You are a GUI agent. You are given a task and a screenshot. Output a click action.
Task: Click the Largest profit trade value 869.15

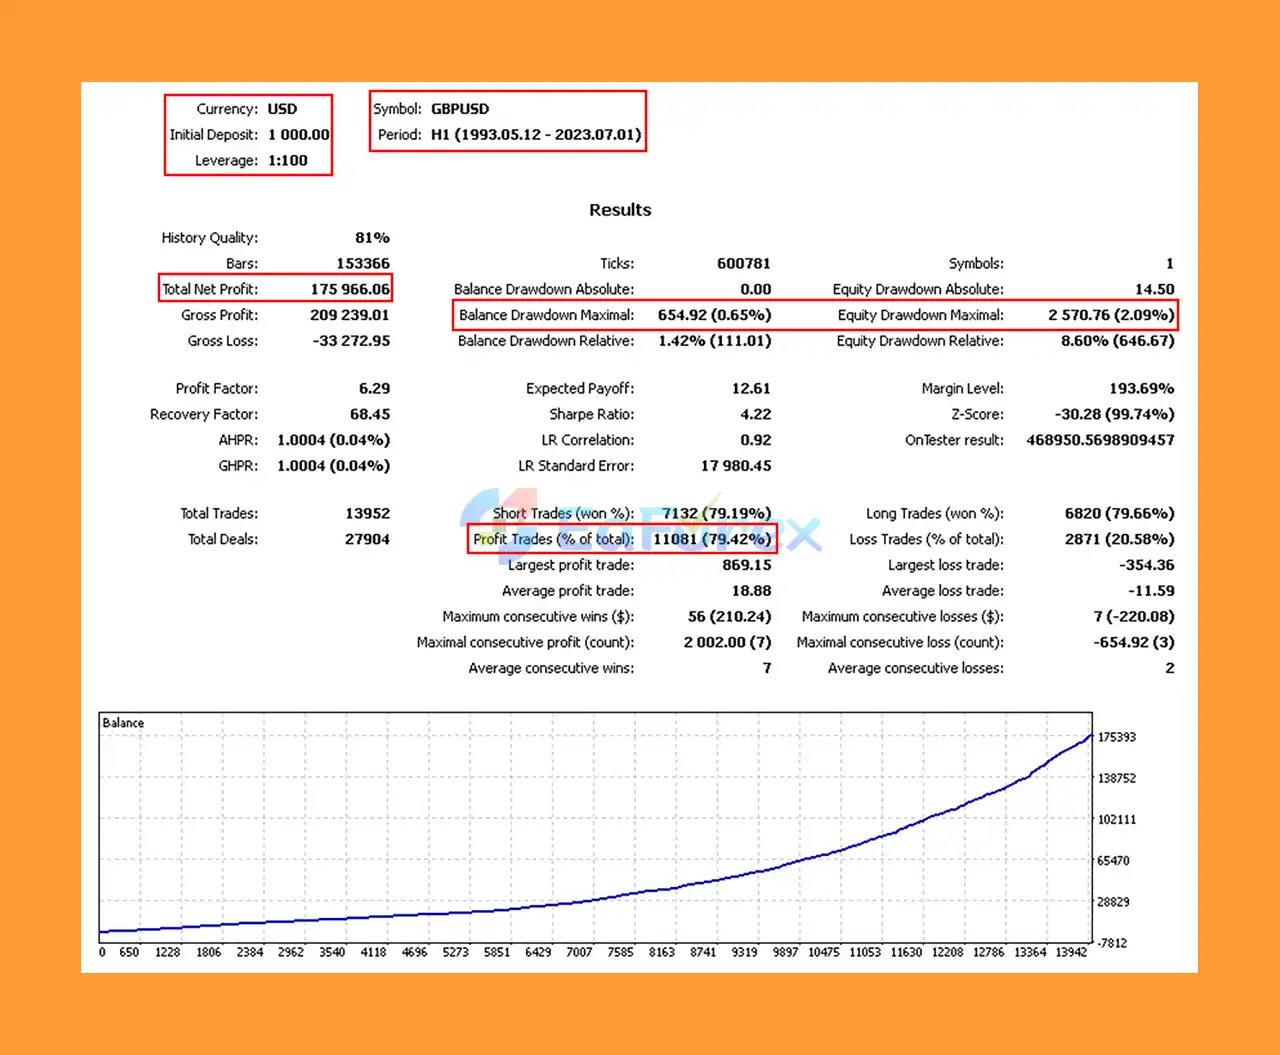pyautogui.click(x=747, y=565)
